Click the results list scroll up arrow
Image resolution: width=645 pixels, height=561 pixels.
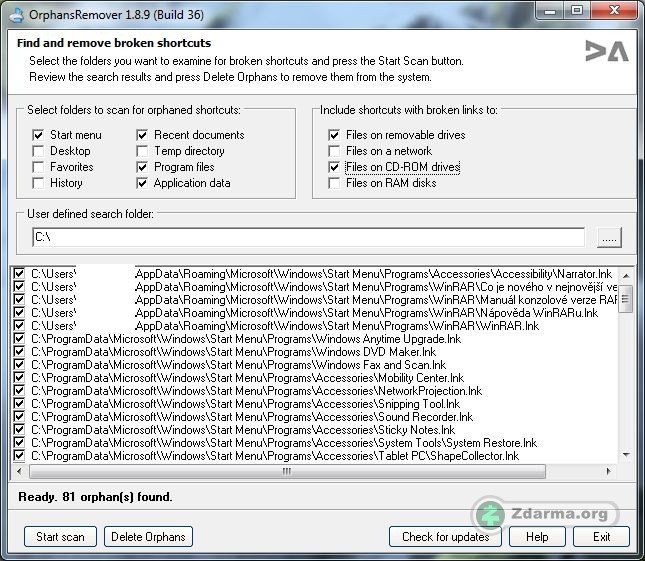[x=626, y=275]
